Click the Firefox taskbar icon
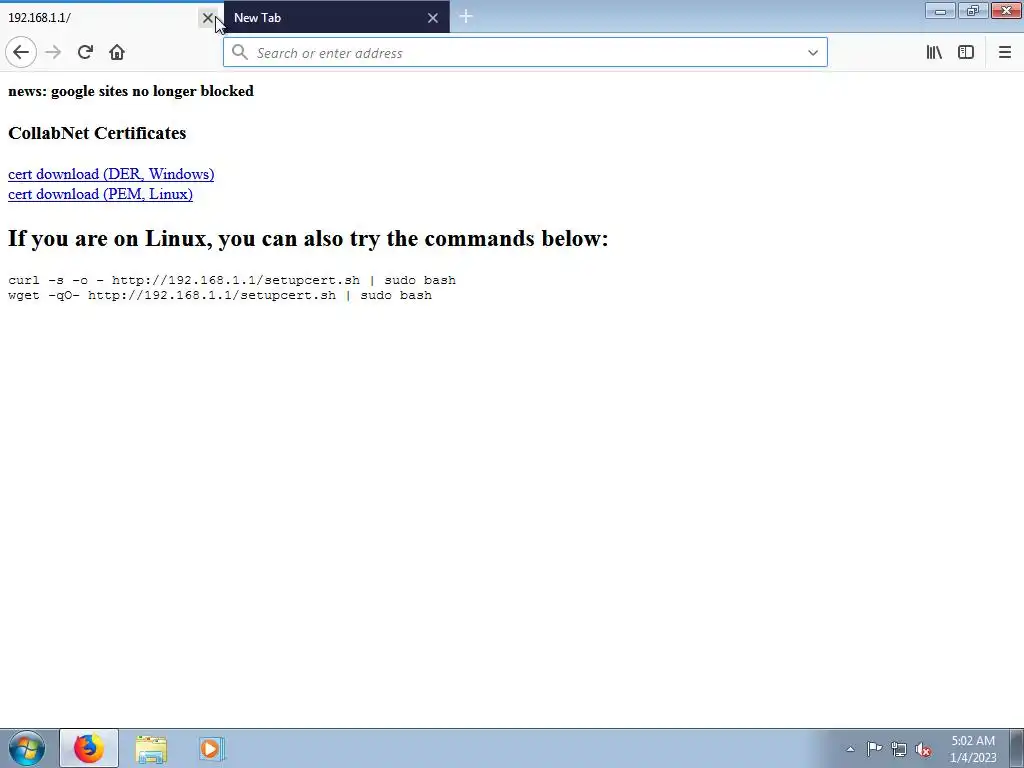 point(89,748)
